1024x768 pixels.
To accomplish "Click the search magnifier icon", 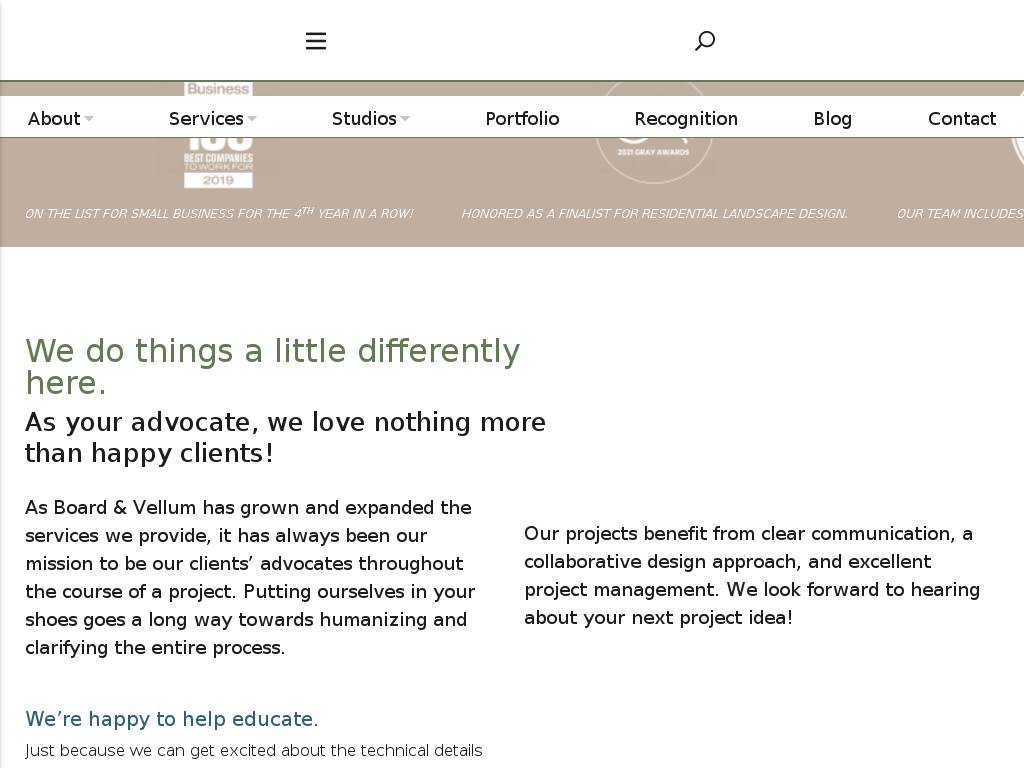I will (x=705, y=41).
